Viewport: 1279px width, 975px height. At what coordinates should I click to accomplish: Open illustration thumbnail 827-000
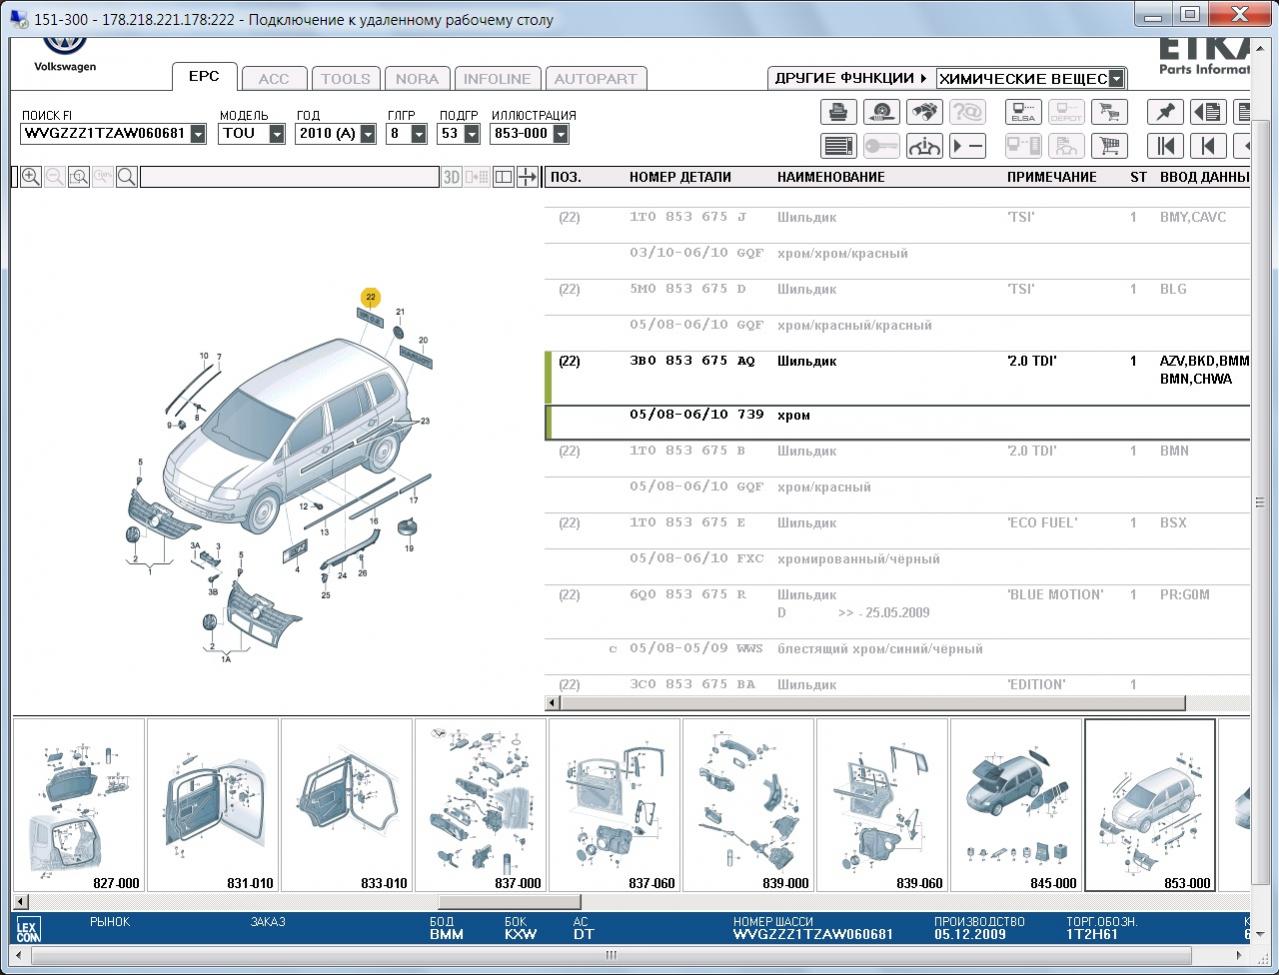(x=79, y=805)
